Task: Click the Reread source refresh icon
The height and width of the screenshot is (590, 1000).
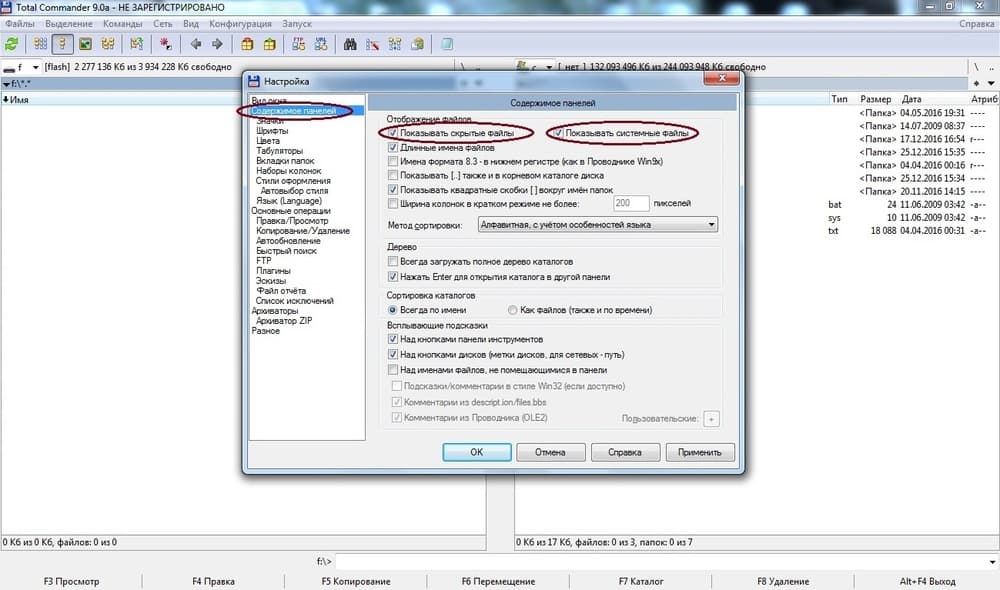Action: [11, 44]
